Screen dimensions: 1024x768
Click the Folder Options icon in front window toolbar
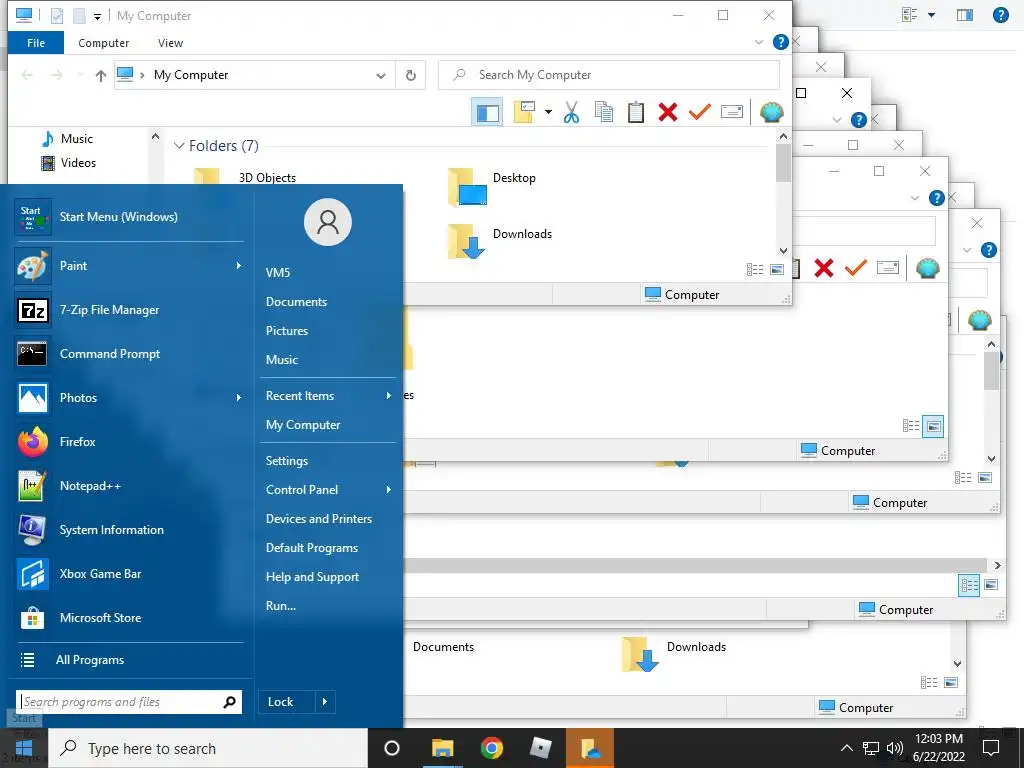pyautogui.click(x=524, y=112)
